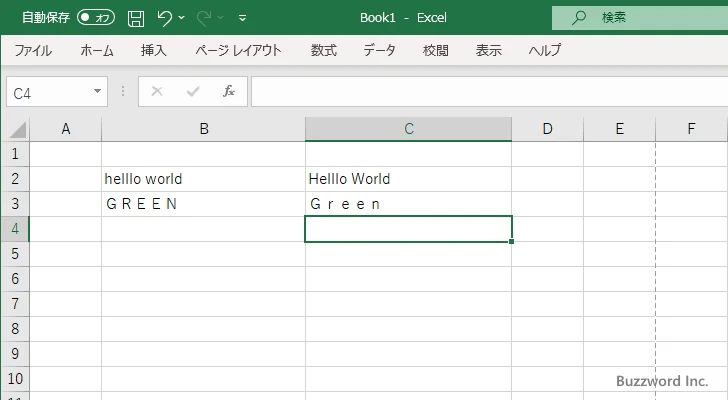Toggle the 自動保存 AutoSave switch
The image size is (728, 400).
pyautogui.click(x=96, y=18)
